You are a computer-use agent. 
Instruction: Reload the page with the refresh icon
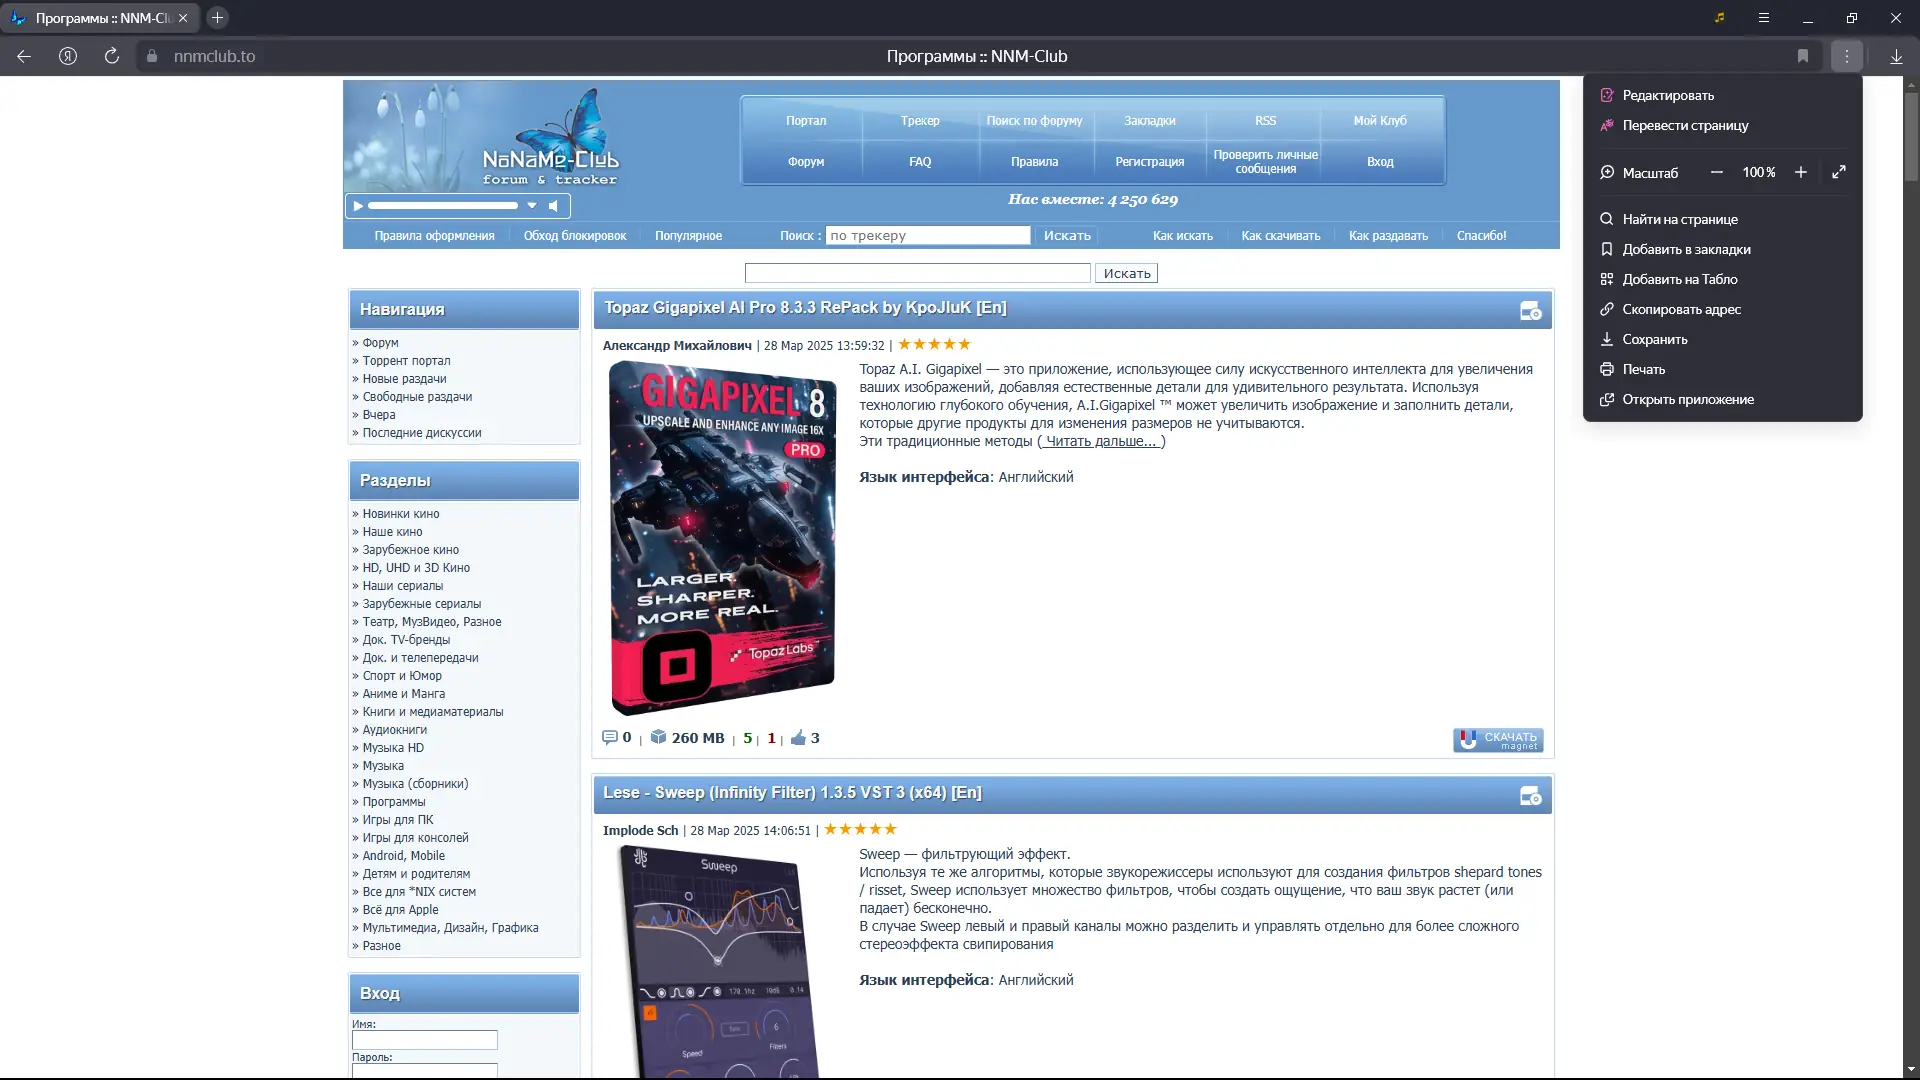click(112, 57)
